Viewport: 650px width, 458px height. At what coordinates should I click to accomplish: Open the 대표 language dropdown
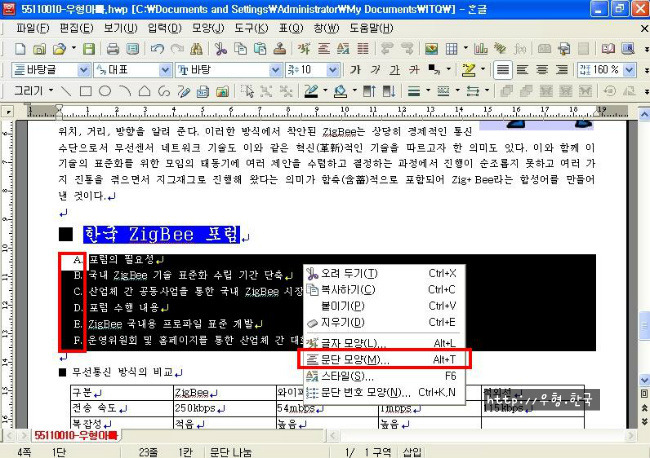click(165, 70)
